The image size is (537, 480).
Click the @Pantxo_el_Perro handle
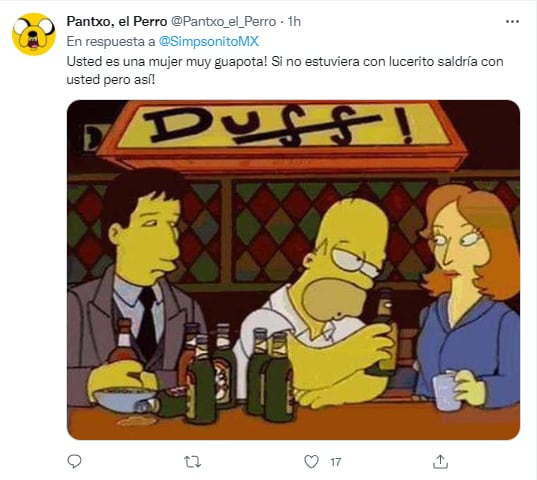tap(223, 22)
